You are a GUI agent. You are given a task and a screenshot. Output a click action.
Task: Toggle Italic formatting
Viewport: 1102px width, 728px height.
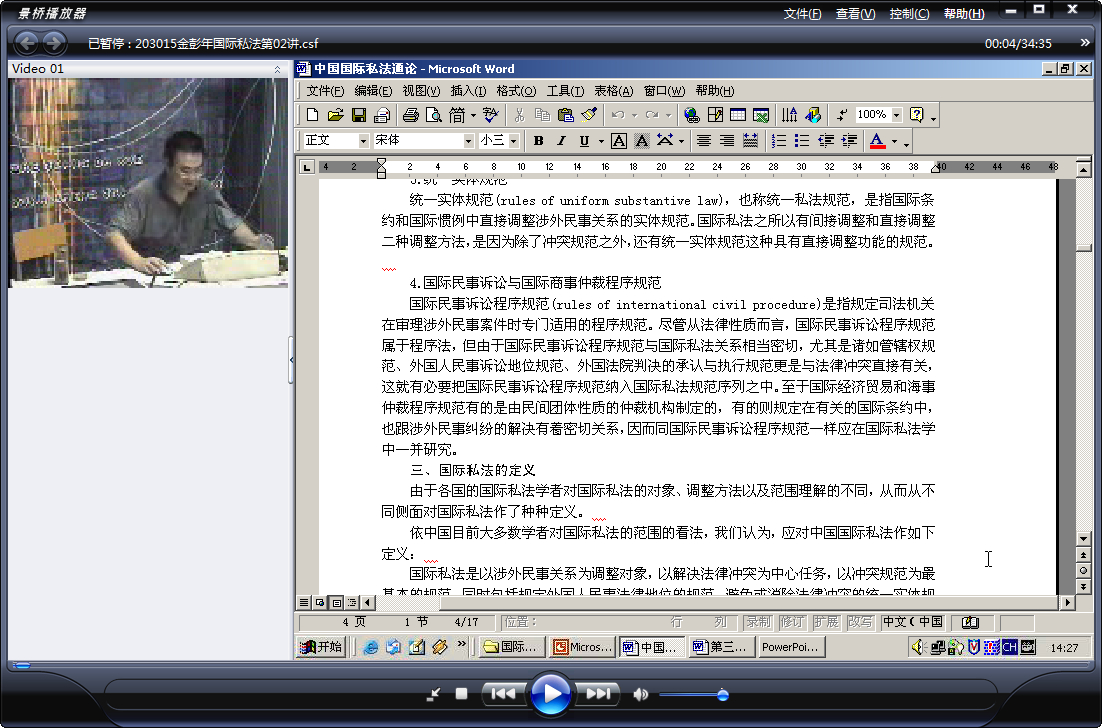pyautogui.click(x=561, y=141)
